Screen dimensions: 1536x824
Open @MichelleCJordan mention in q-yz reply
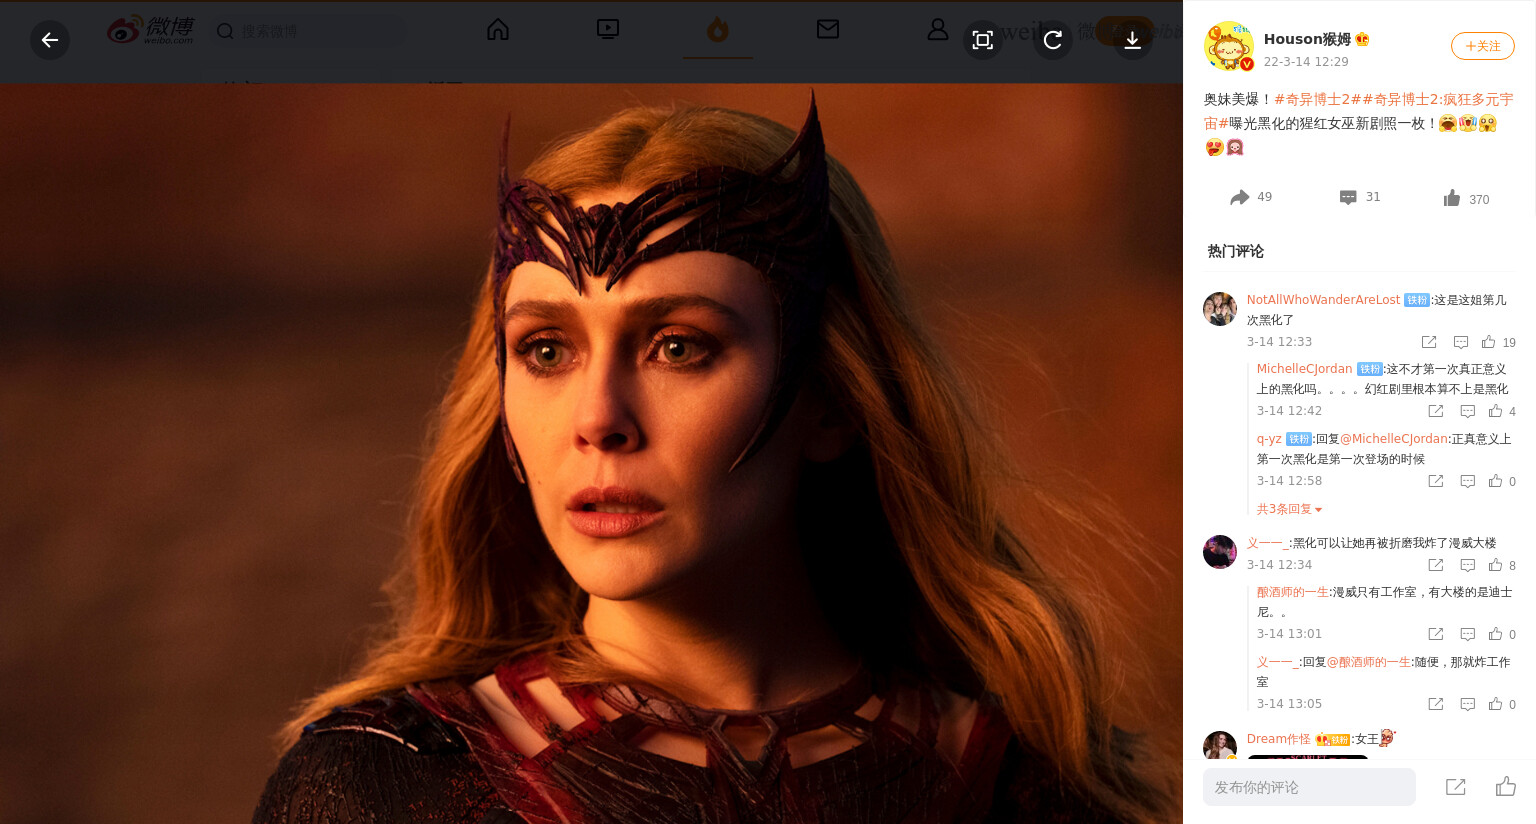point(1394,439)
